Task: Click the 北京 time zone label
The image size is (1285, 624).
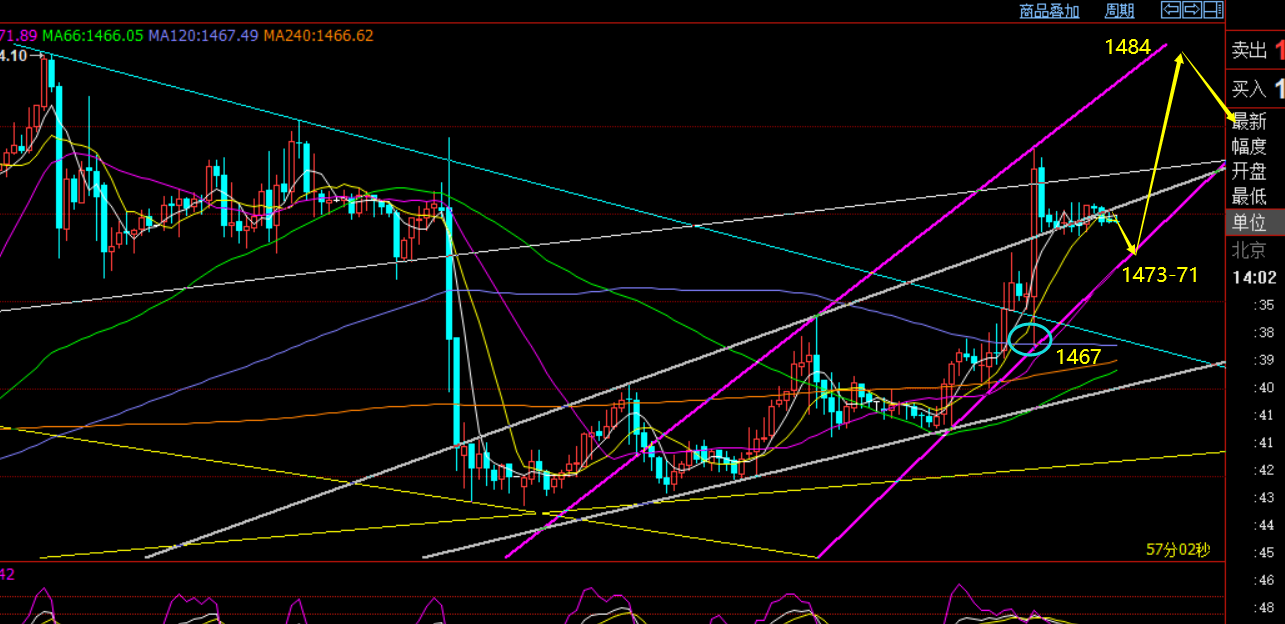Action: (x=1249, y=250)
